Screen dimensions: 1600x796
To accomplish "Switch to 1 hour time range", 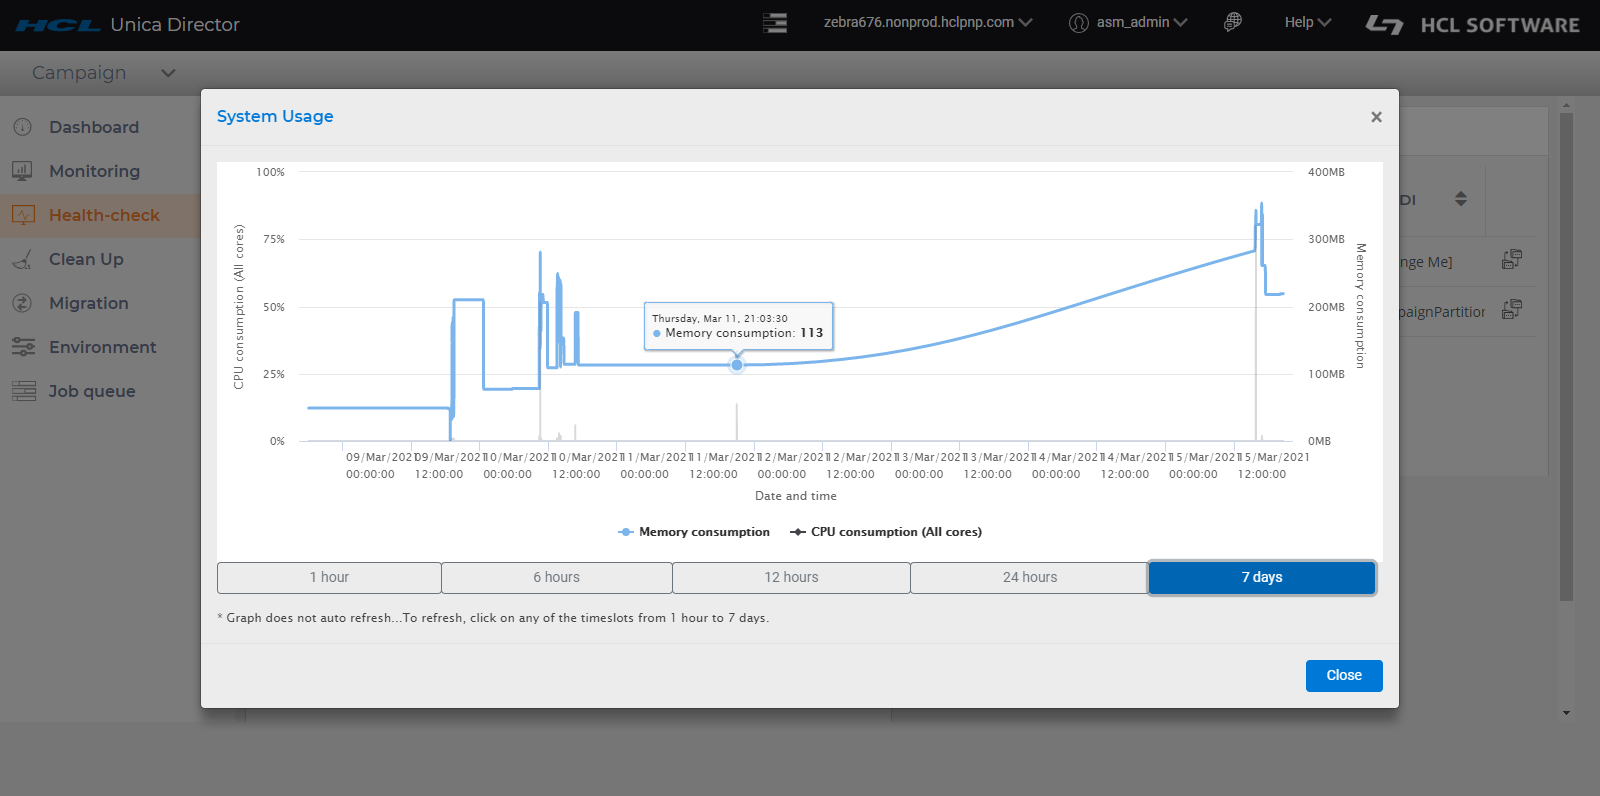I will (329, 577).
